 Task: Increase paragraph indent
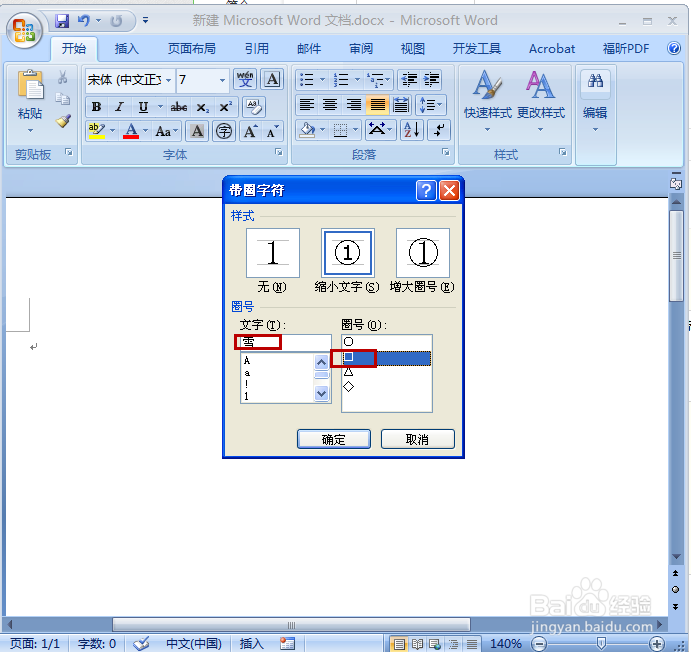pyautogui.click(x=431, y=80)
